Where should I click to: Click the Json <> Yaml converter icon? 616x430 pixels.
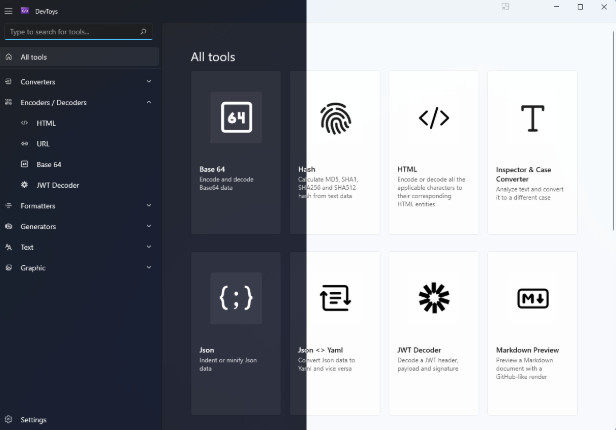pos(336,298)
